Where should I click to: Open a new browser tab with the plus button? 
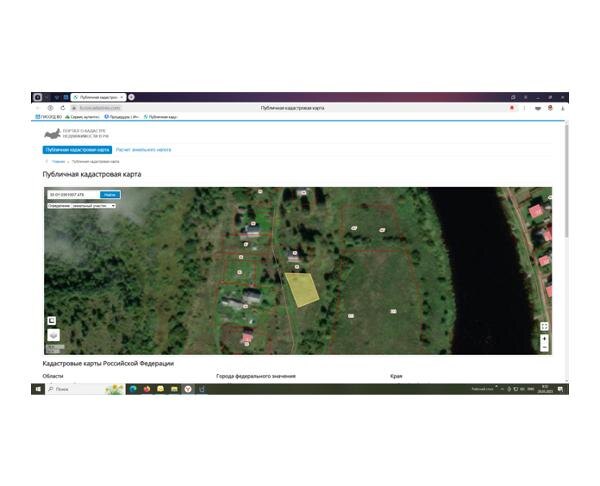[x=131, y=97]
